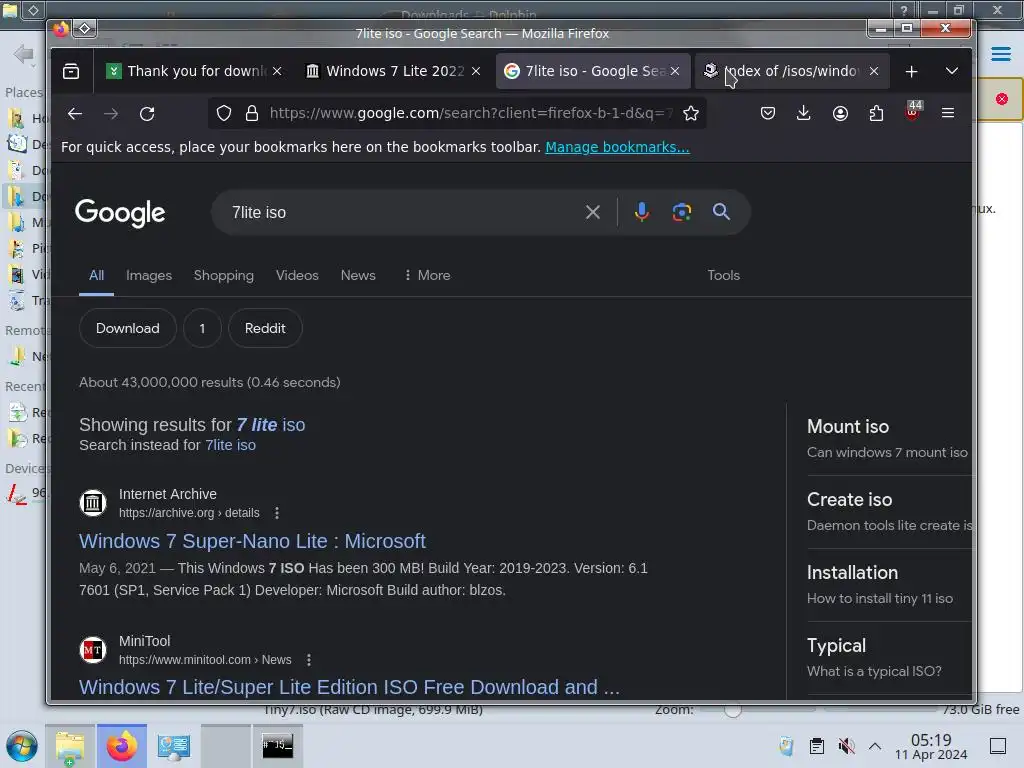Close the Index of /isos tab
Image resolution: width=1024 pixels, height=768 pixels.
[874, 71]
